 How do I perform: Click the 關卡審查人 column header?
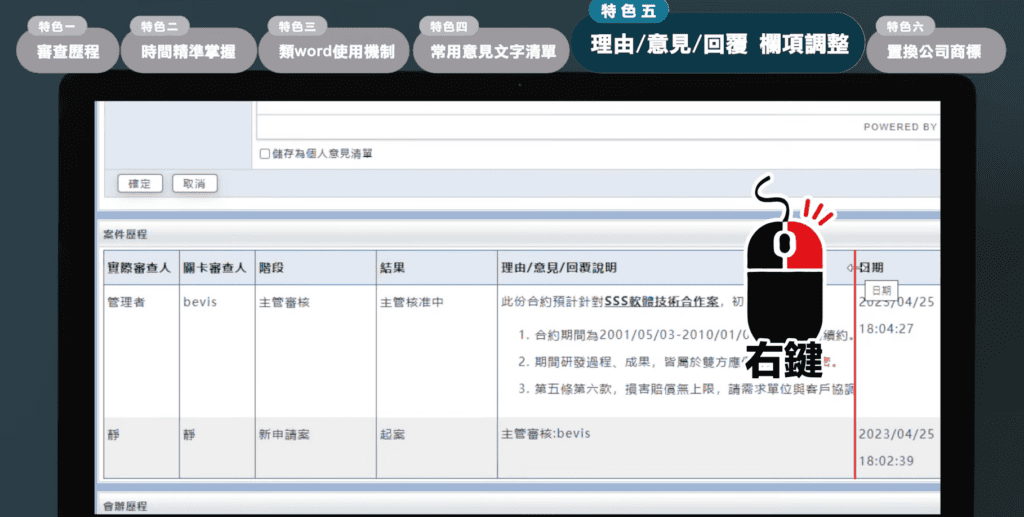point(214,268)
